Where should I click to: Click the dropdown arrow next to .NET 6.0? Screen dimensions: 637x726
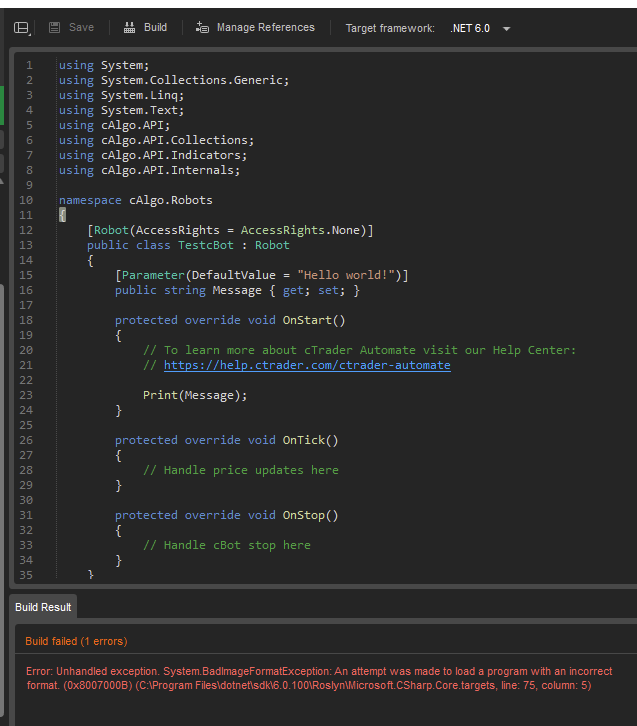(506, 29)
